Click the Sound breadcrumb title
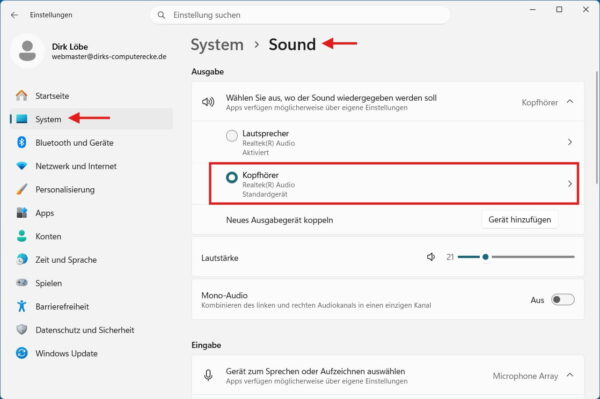This screenshot has width=600, height=399. (292, 44)
